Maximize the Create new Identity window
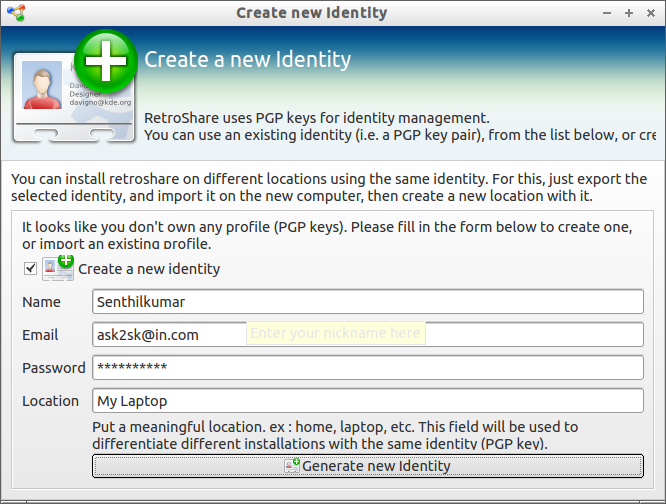The image size is (666, 504). click(629, 13)
